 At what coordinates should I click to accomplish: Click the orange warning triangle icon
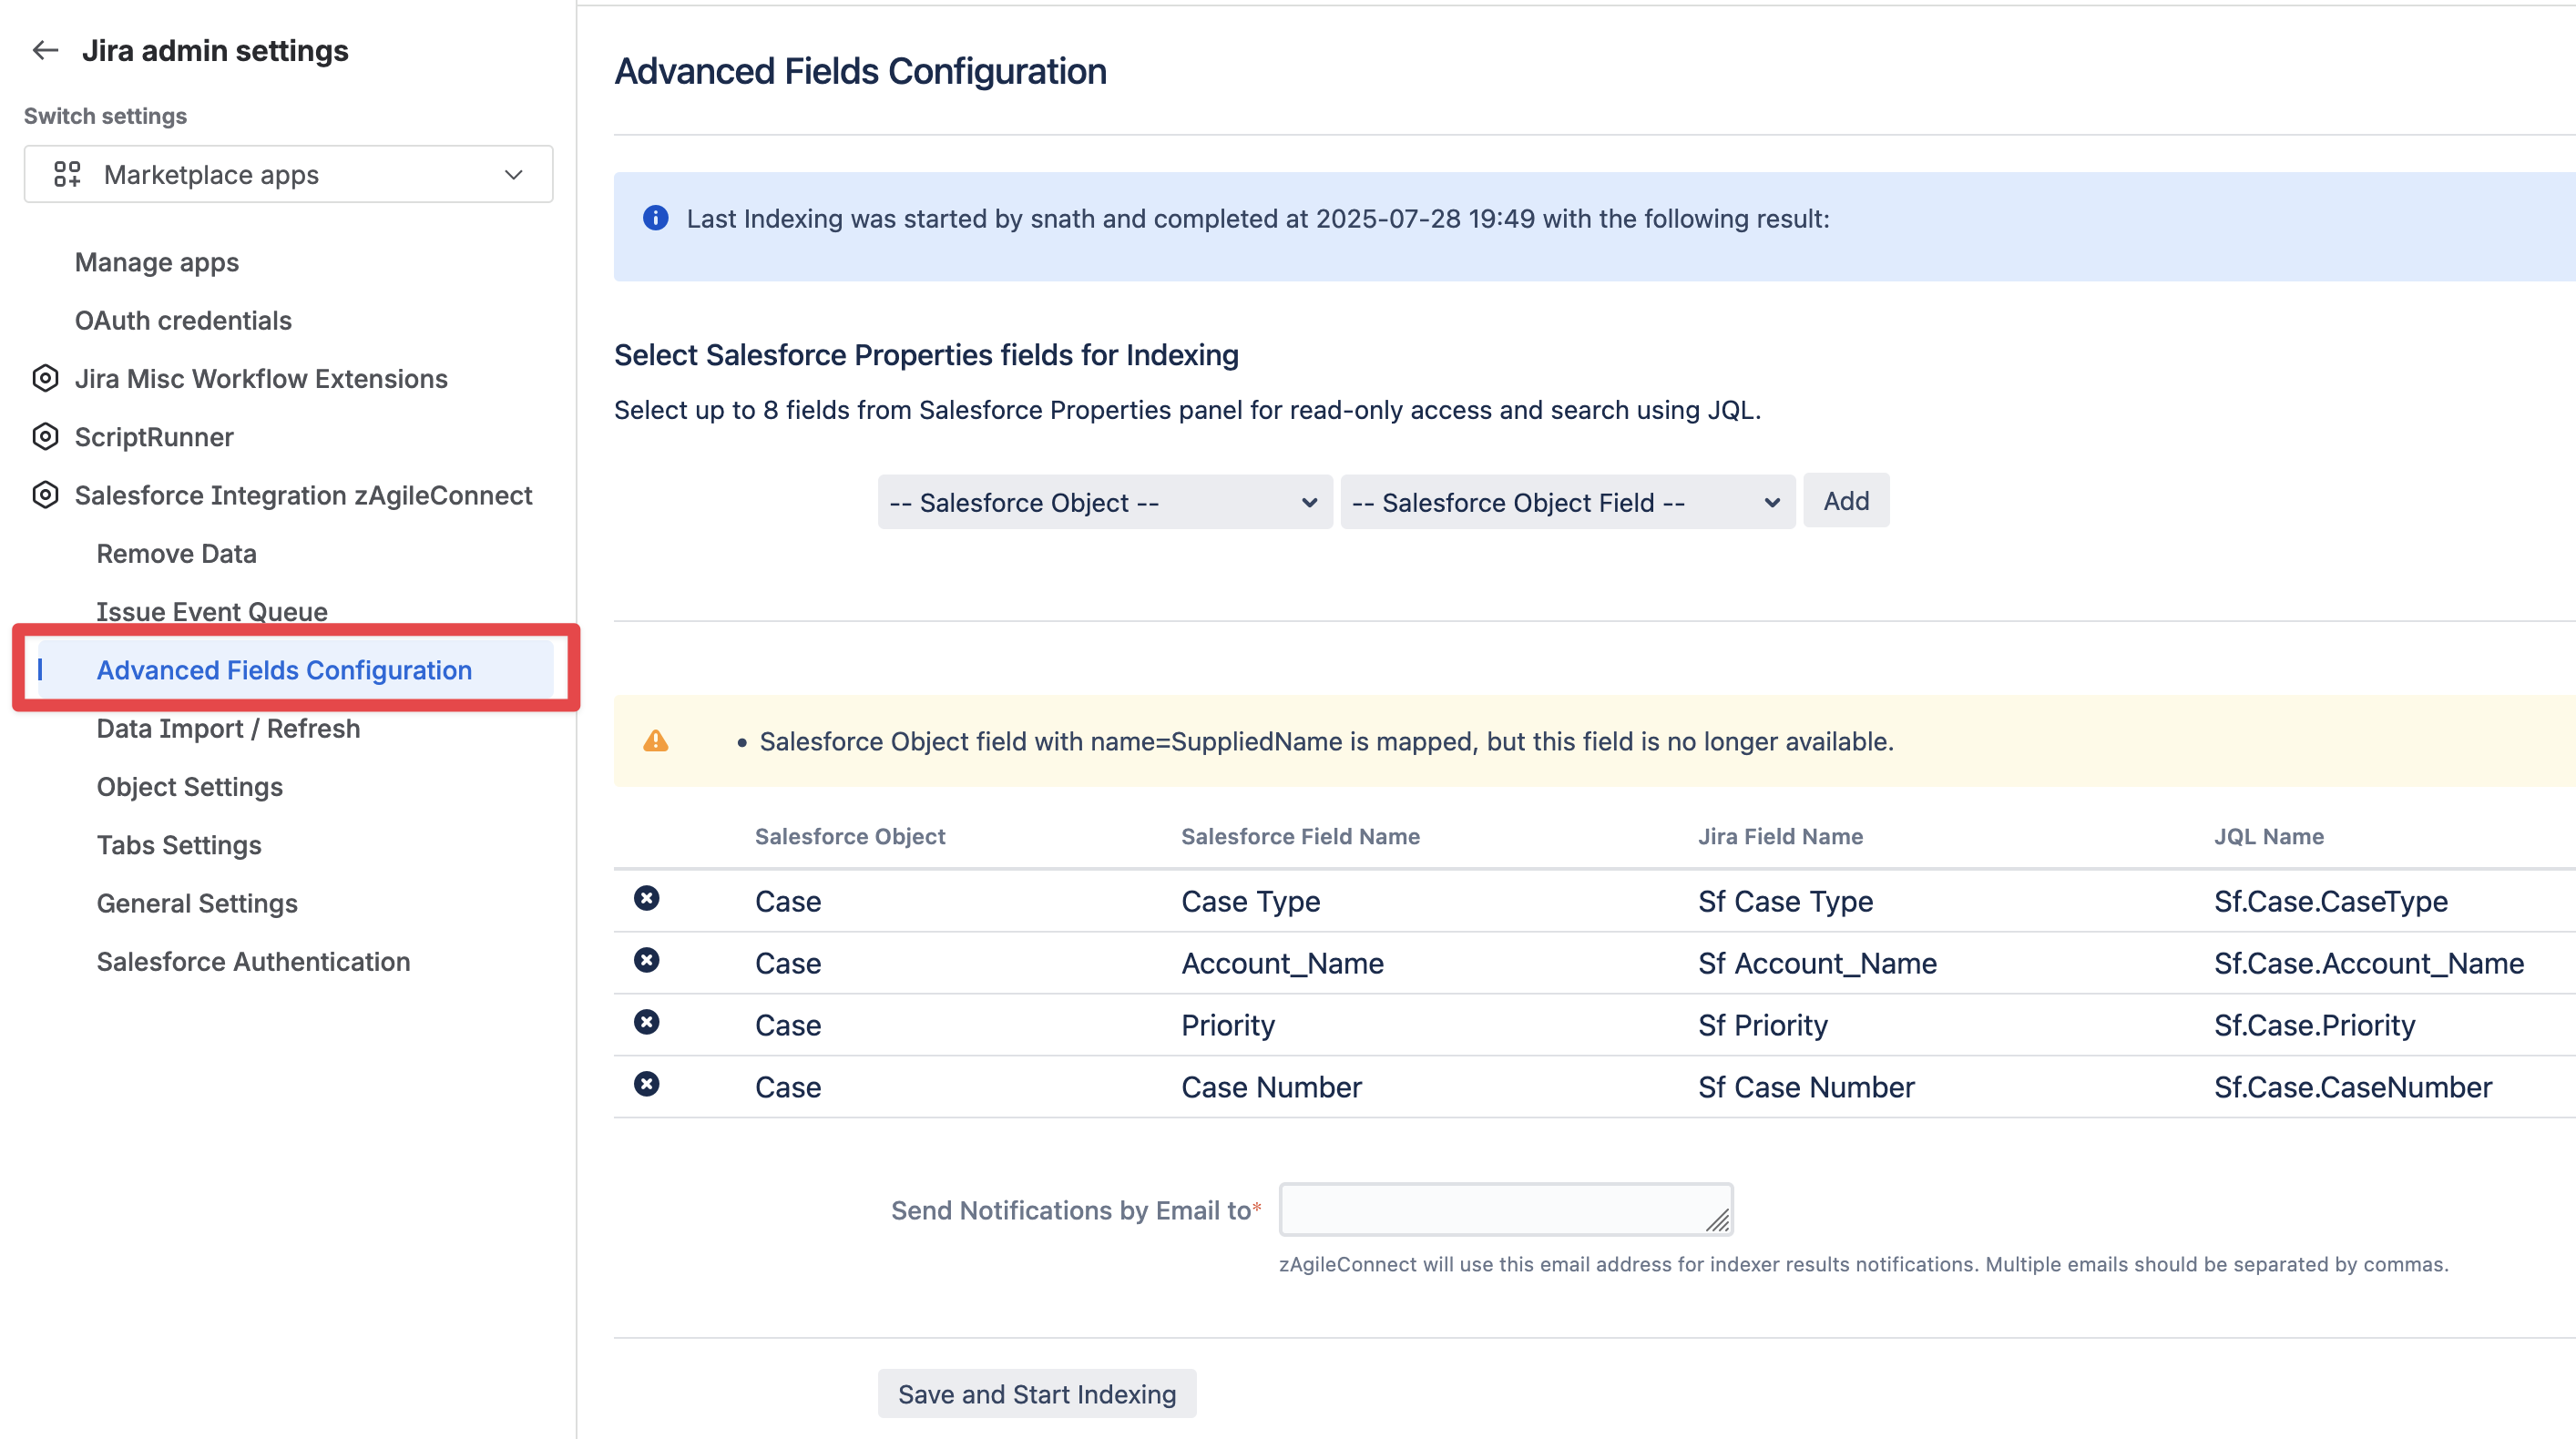[655, 740]
